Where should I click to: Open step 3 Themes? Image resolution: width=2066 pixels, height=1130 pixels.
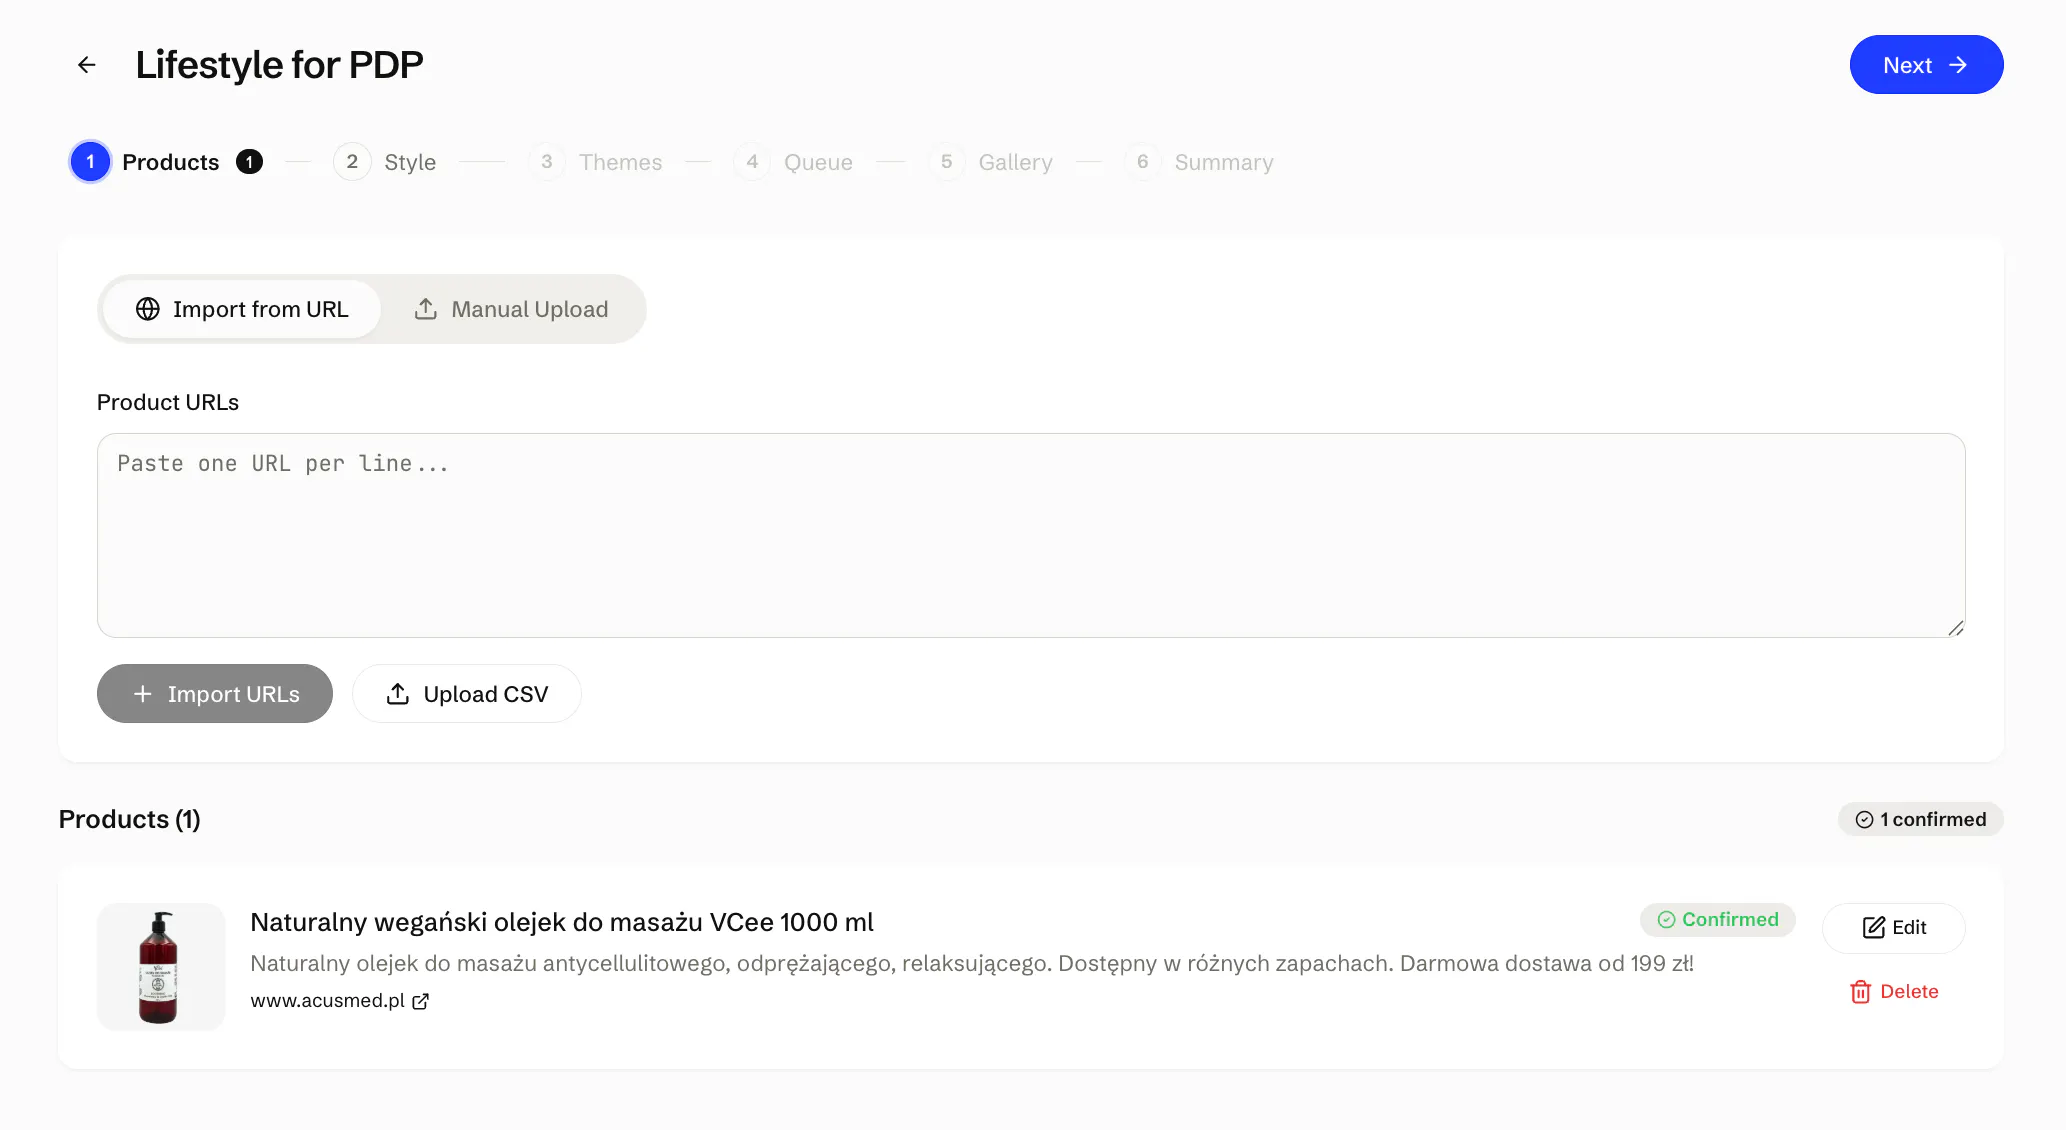pos(596,162)
